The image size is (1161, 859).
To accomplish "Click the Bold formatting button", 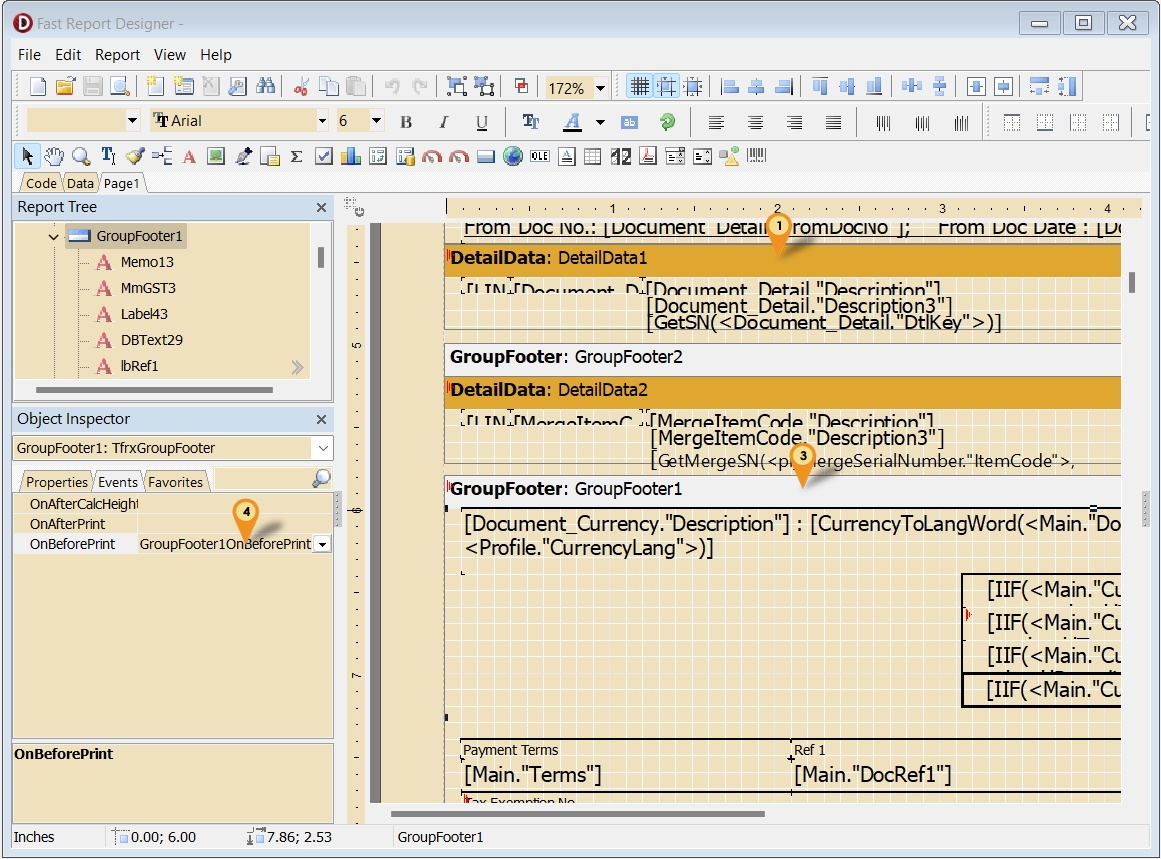I will tap(406, 121).
